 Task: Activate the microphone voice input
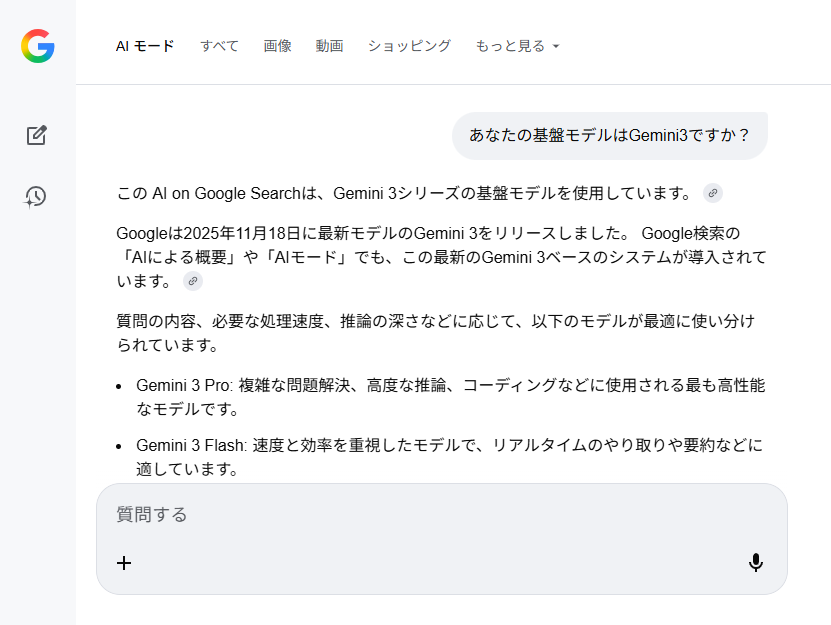tap(756, 563)
